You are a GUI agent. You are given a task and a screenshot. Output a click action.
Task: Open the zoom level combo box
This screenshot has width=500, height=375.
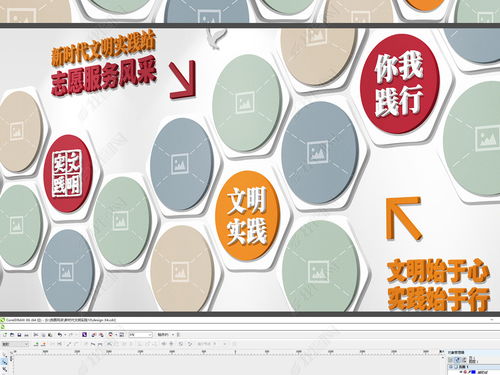click(140, 335)
